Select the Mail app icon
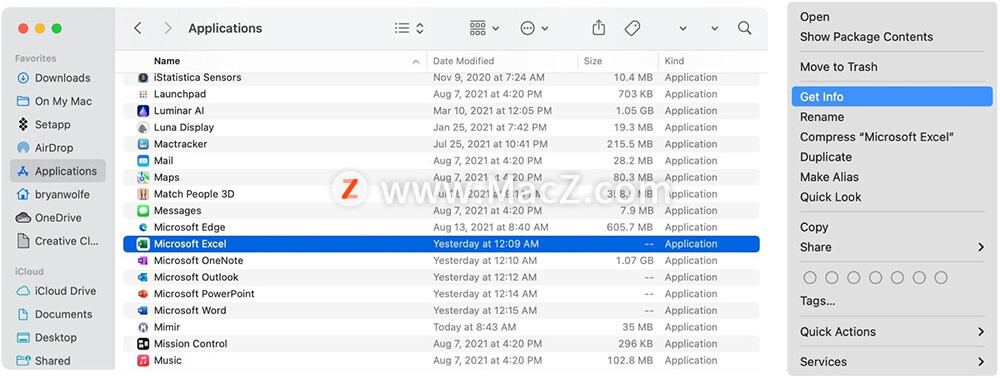The height and width of the screenshot is (378, 1000). click(143, 161)
